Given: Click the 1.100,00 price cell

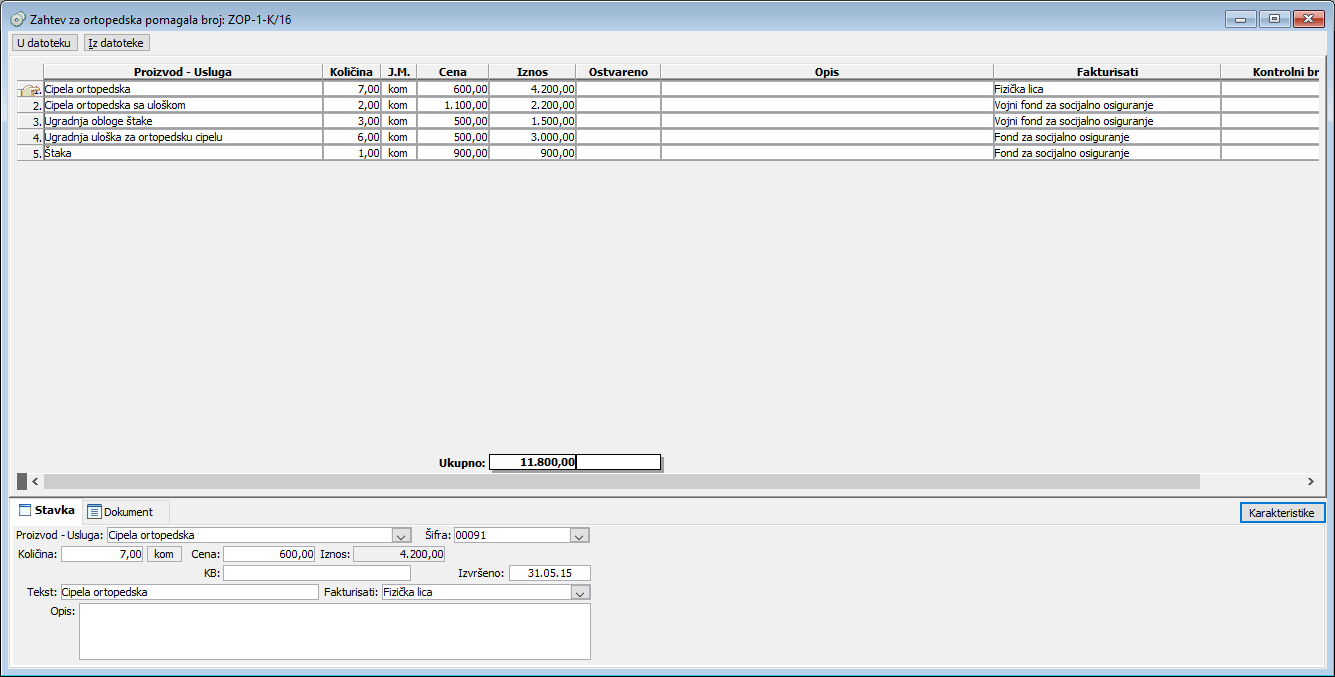Looking at the screenshot, I should (x=453, y=105).
